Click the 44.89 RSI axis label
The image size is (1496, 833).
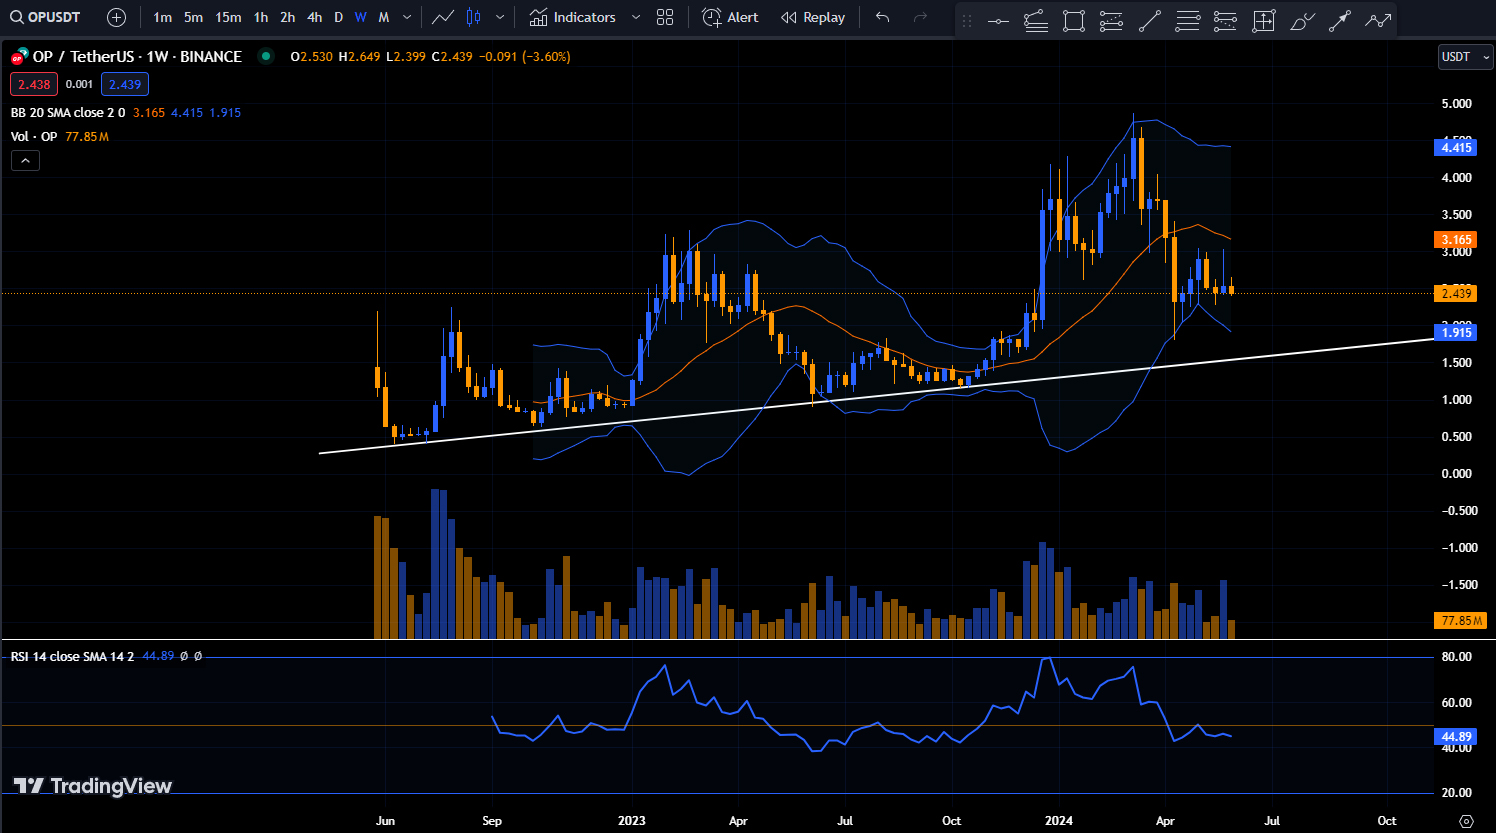[1456, 737]
